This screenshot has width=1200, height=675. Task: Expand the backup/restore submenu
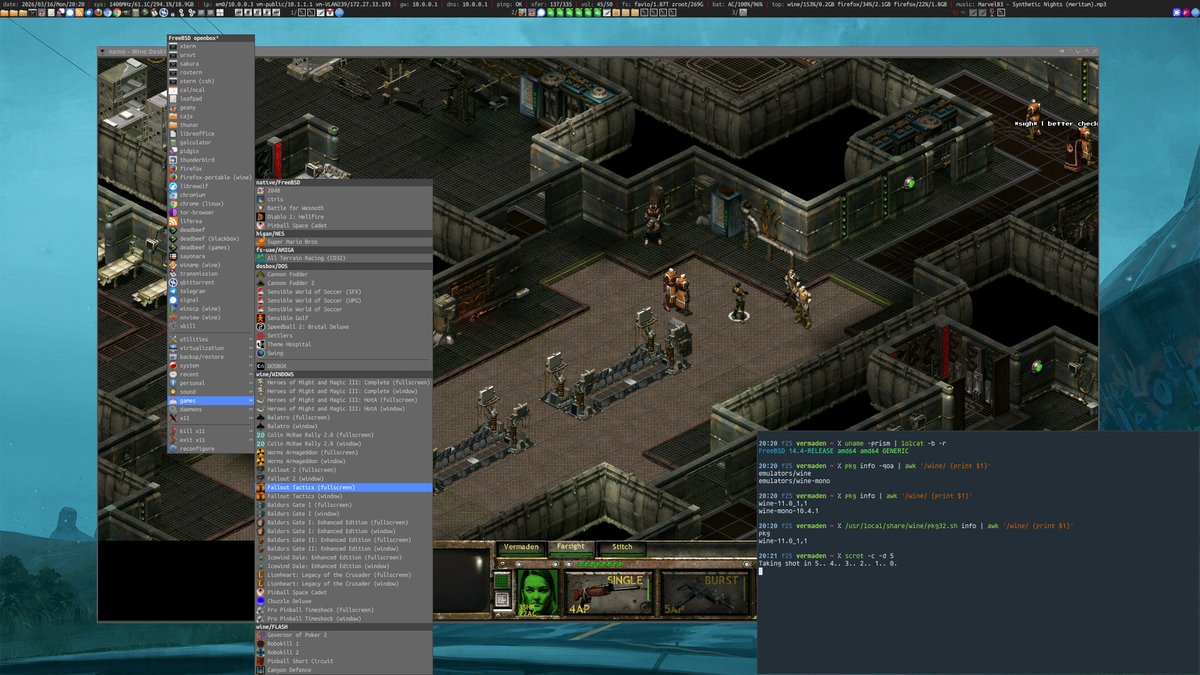[x=211, y=357]
